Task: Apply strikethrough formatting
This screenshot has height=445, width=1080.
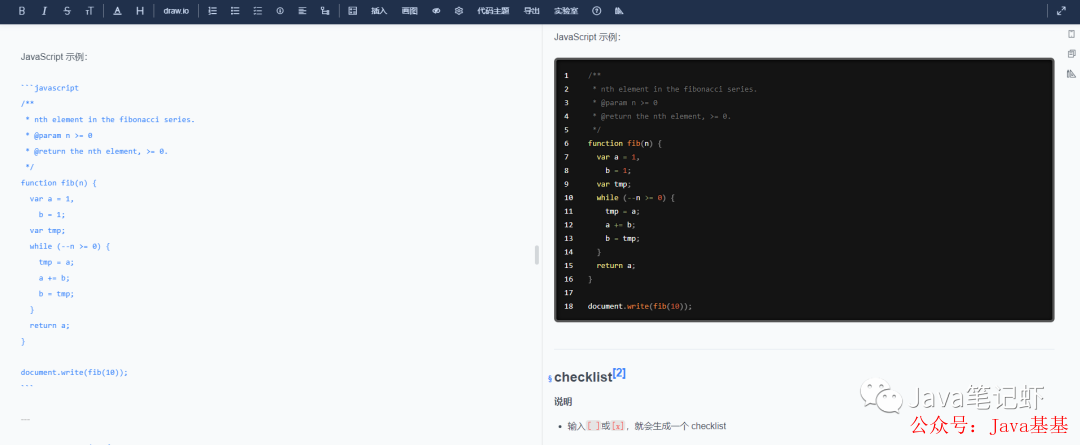Action: click(x=68, y=11)
